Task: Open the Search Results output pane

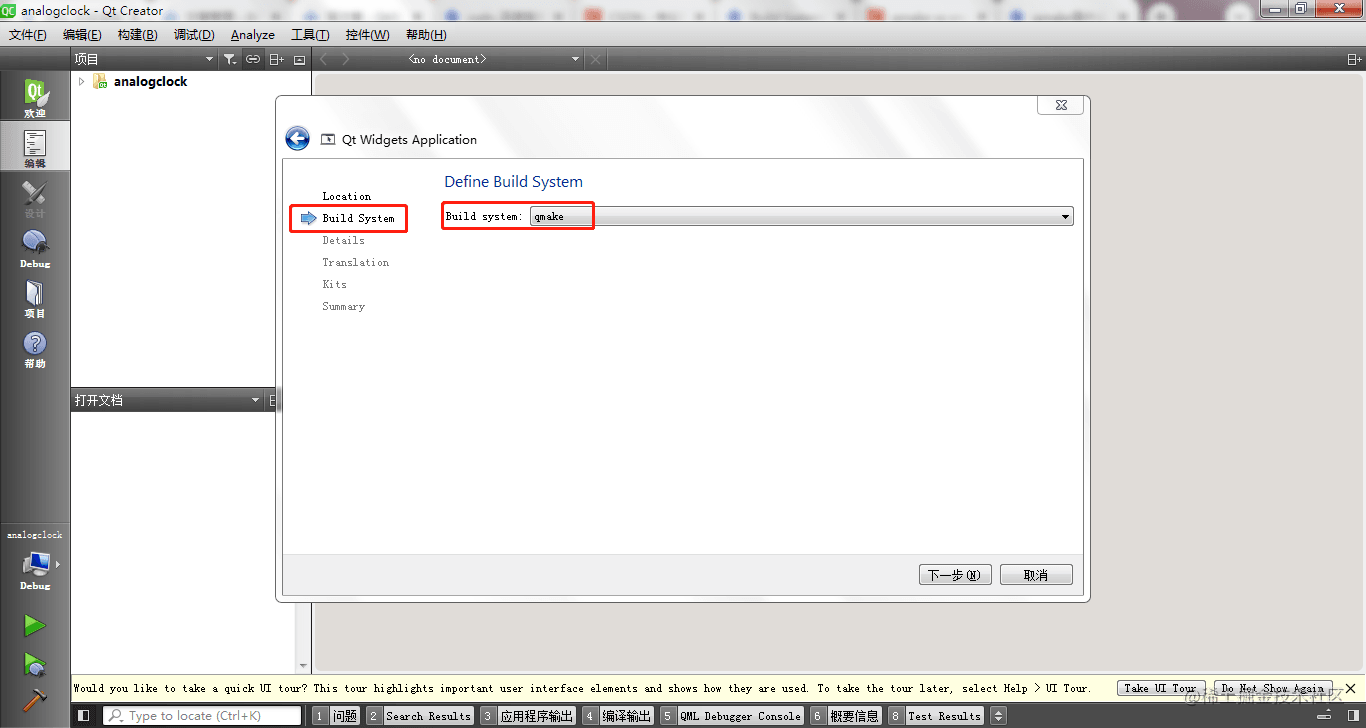Action: pos(419,716)
